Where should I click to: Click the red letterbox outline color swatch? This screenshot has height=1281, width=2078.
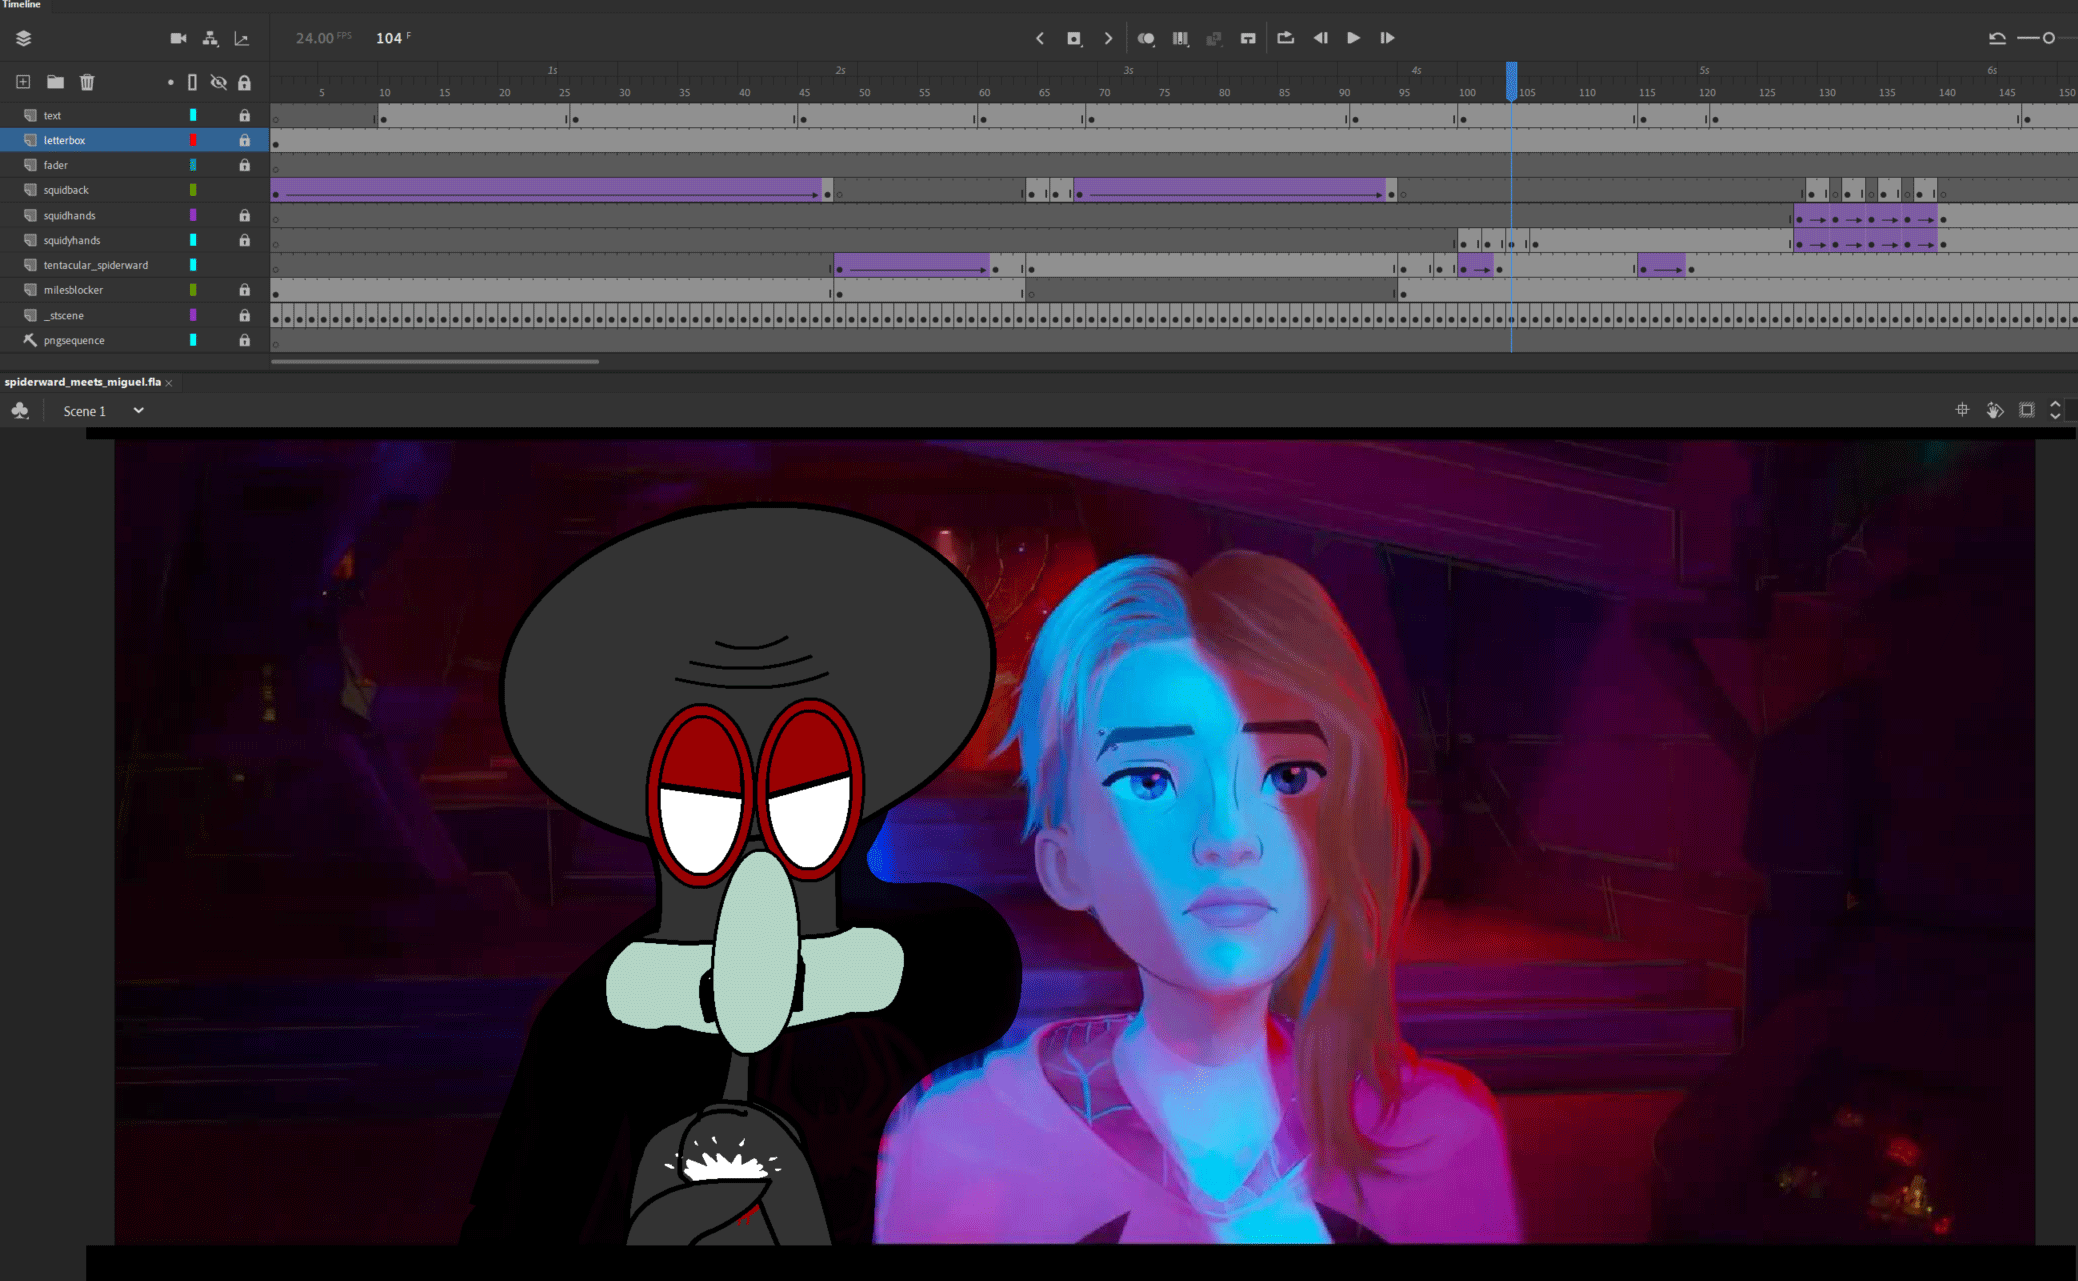pyautogui.click(x=193, y=140)
